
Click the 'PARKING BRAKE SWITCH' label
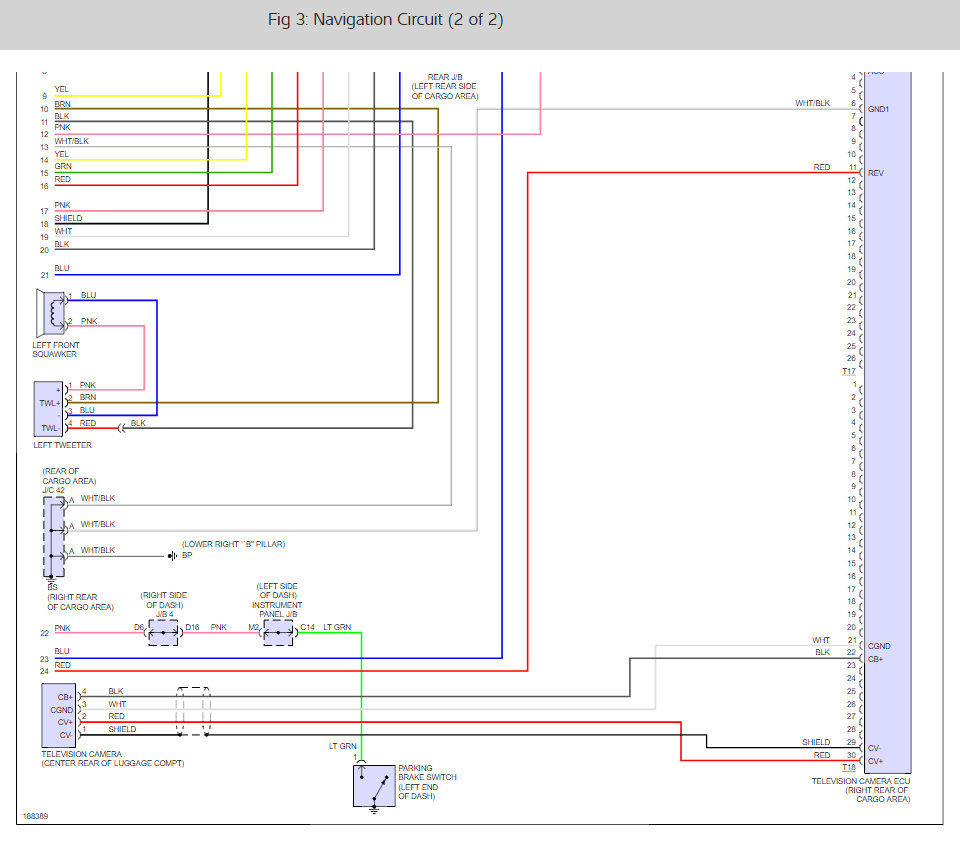(x=427, y=772)
